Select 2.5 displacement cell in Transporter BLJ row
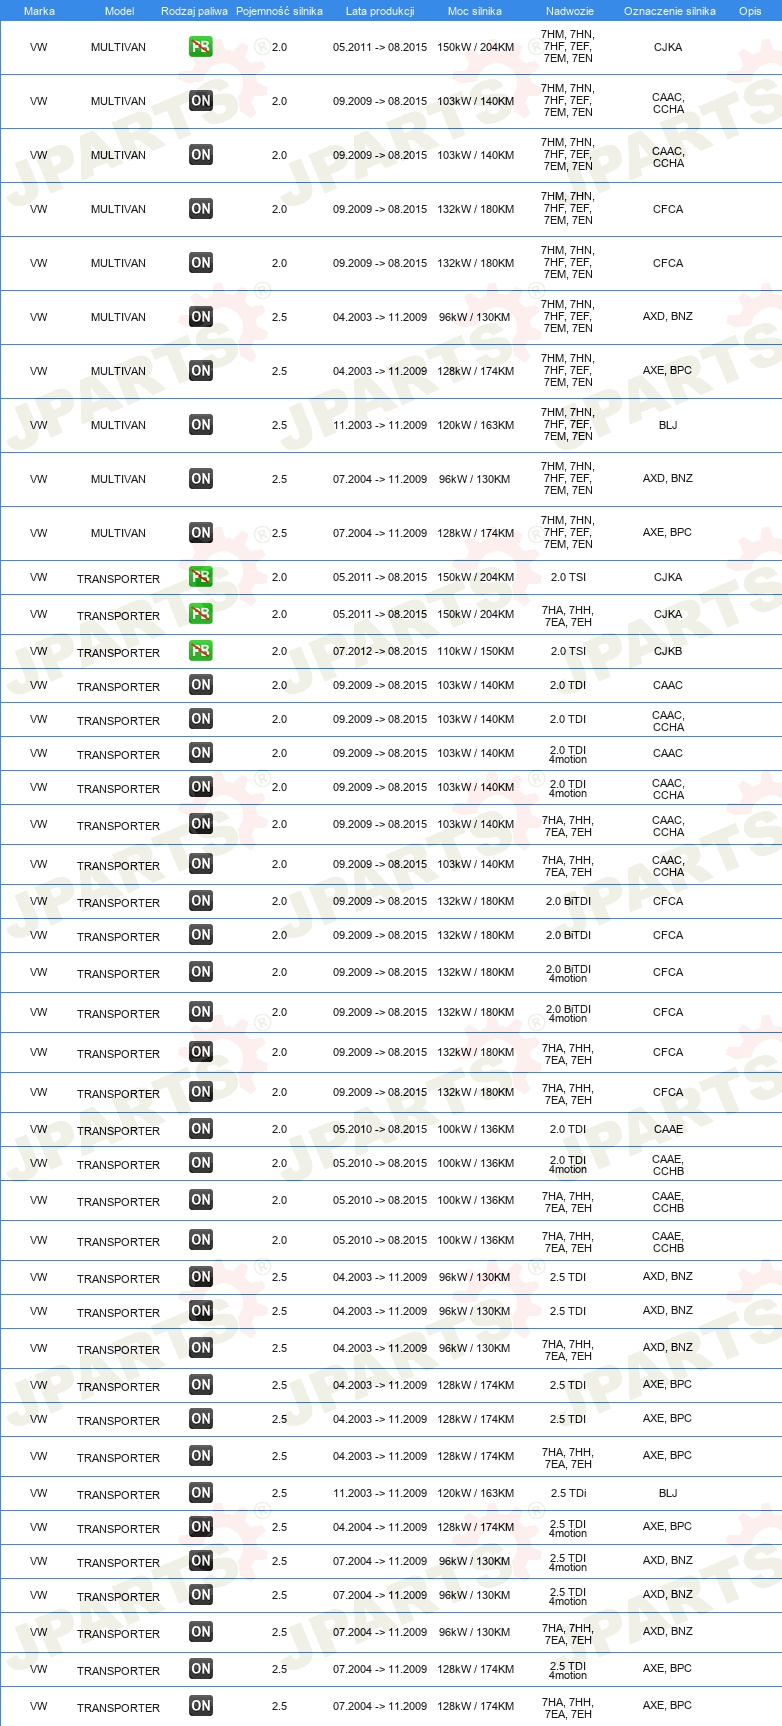Viewport: 782px width, 1726px height. (x=279, y=1493)
